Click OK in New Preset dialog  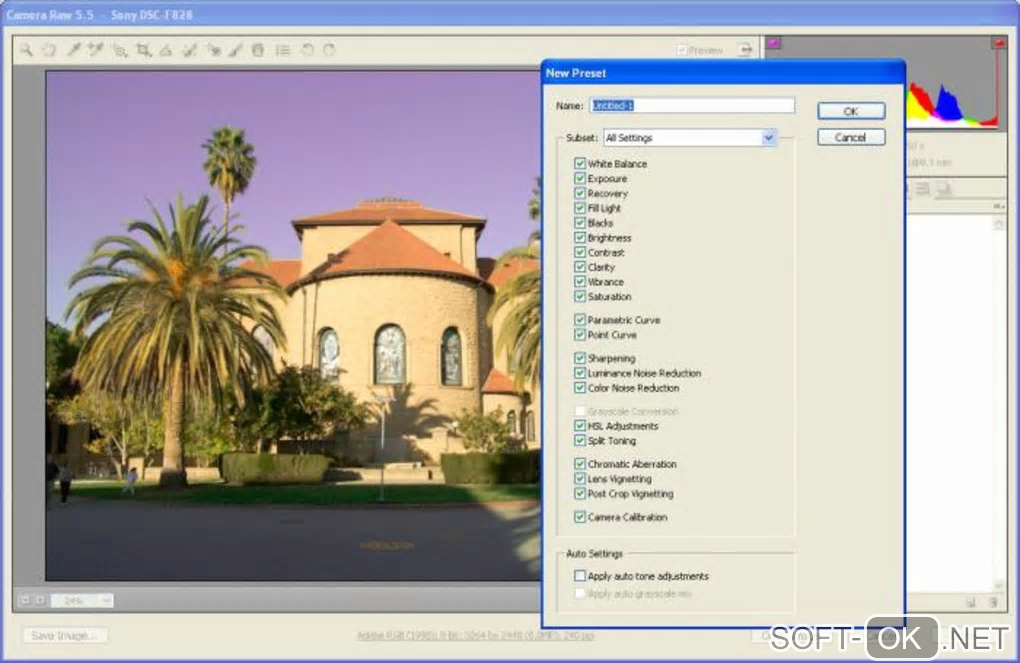[851, 111]
